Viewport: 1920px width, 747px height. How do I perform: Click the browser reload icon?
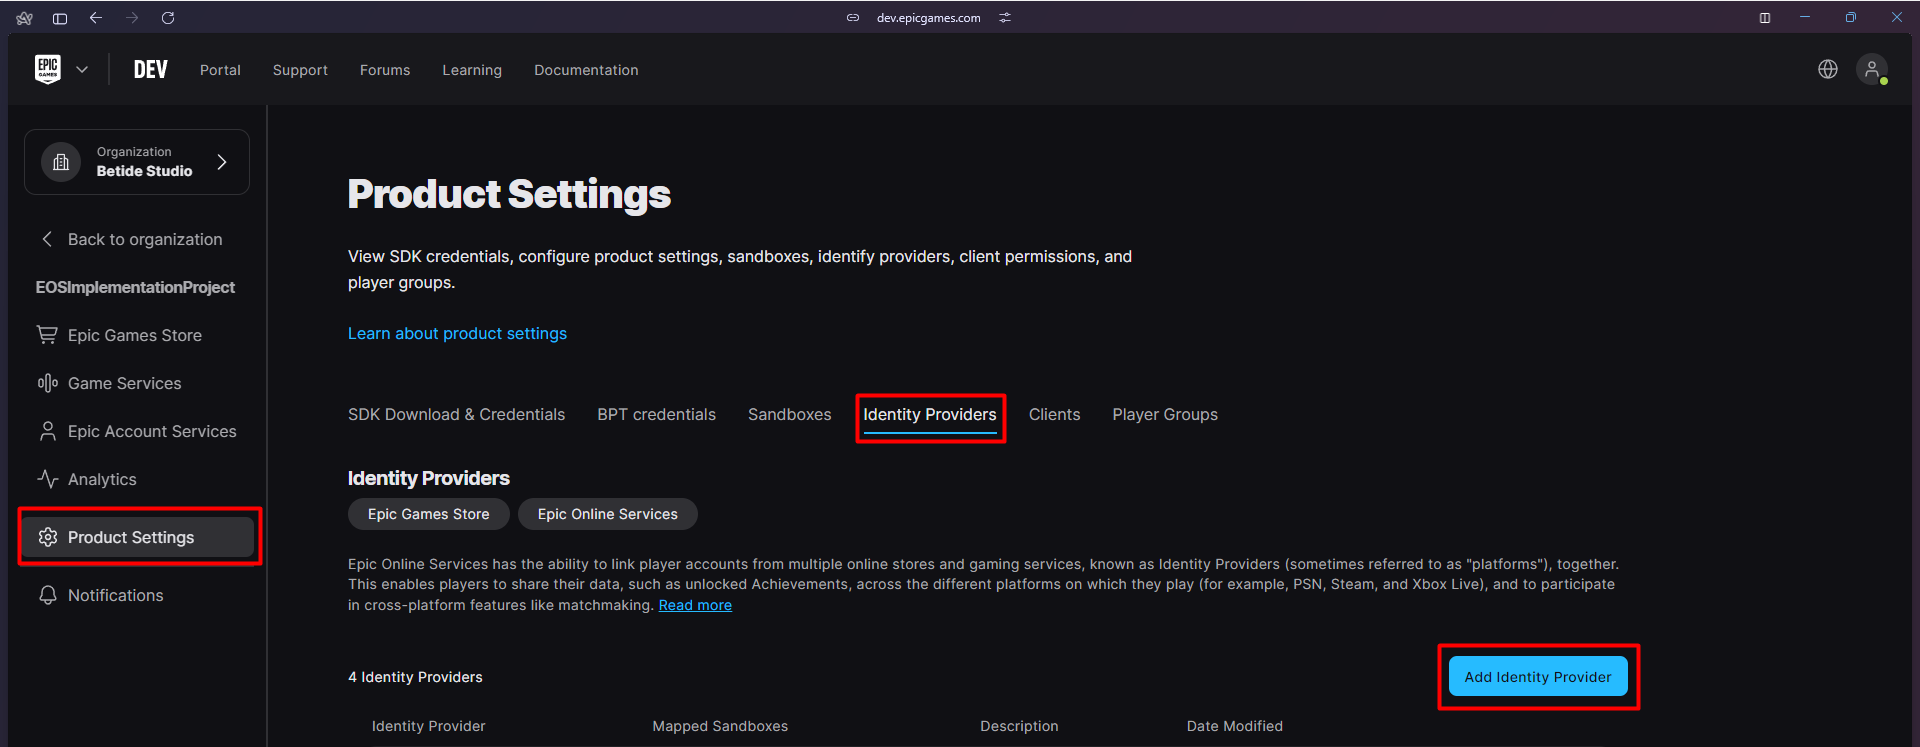pyautogui.click(x=168, y=18)
